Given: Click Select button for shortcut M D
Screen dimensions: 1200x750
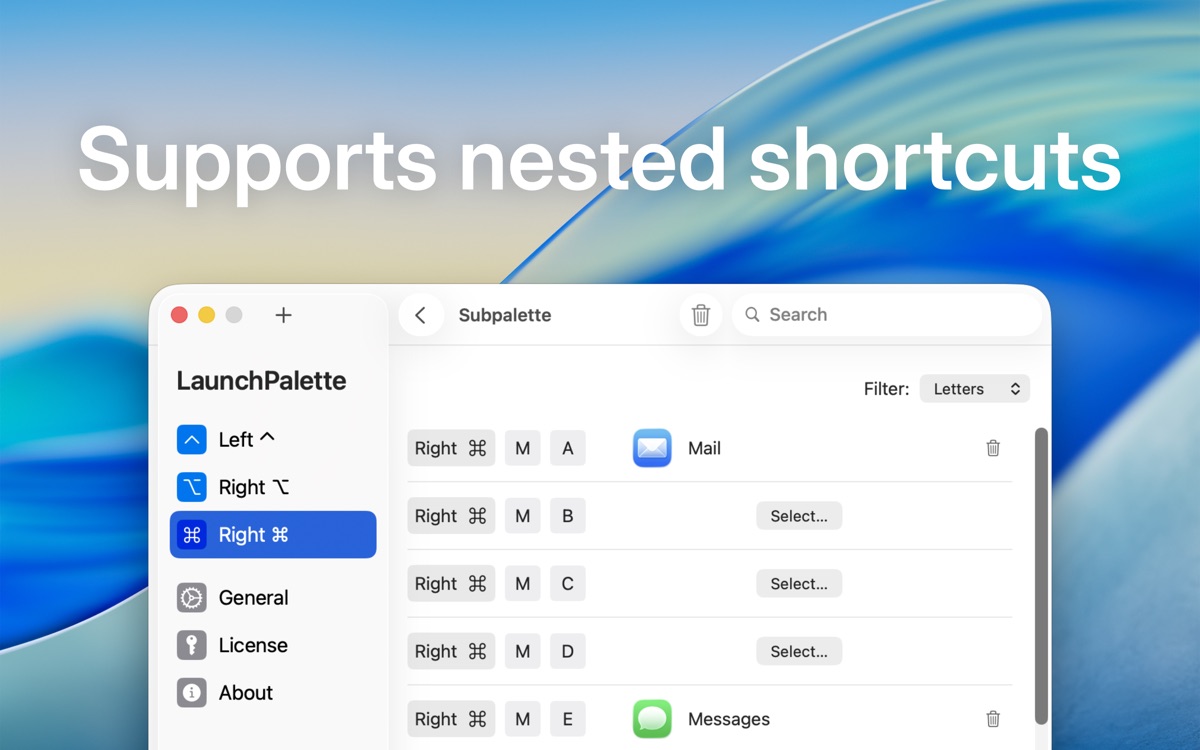Looking at the screenshot, I should pyautogui.click(x=799, y=651).
